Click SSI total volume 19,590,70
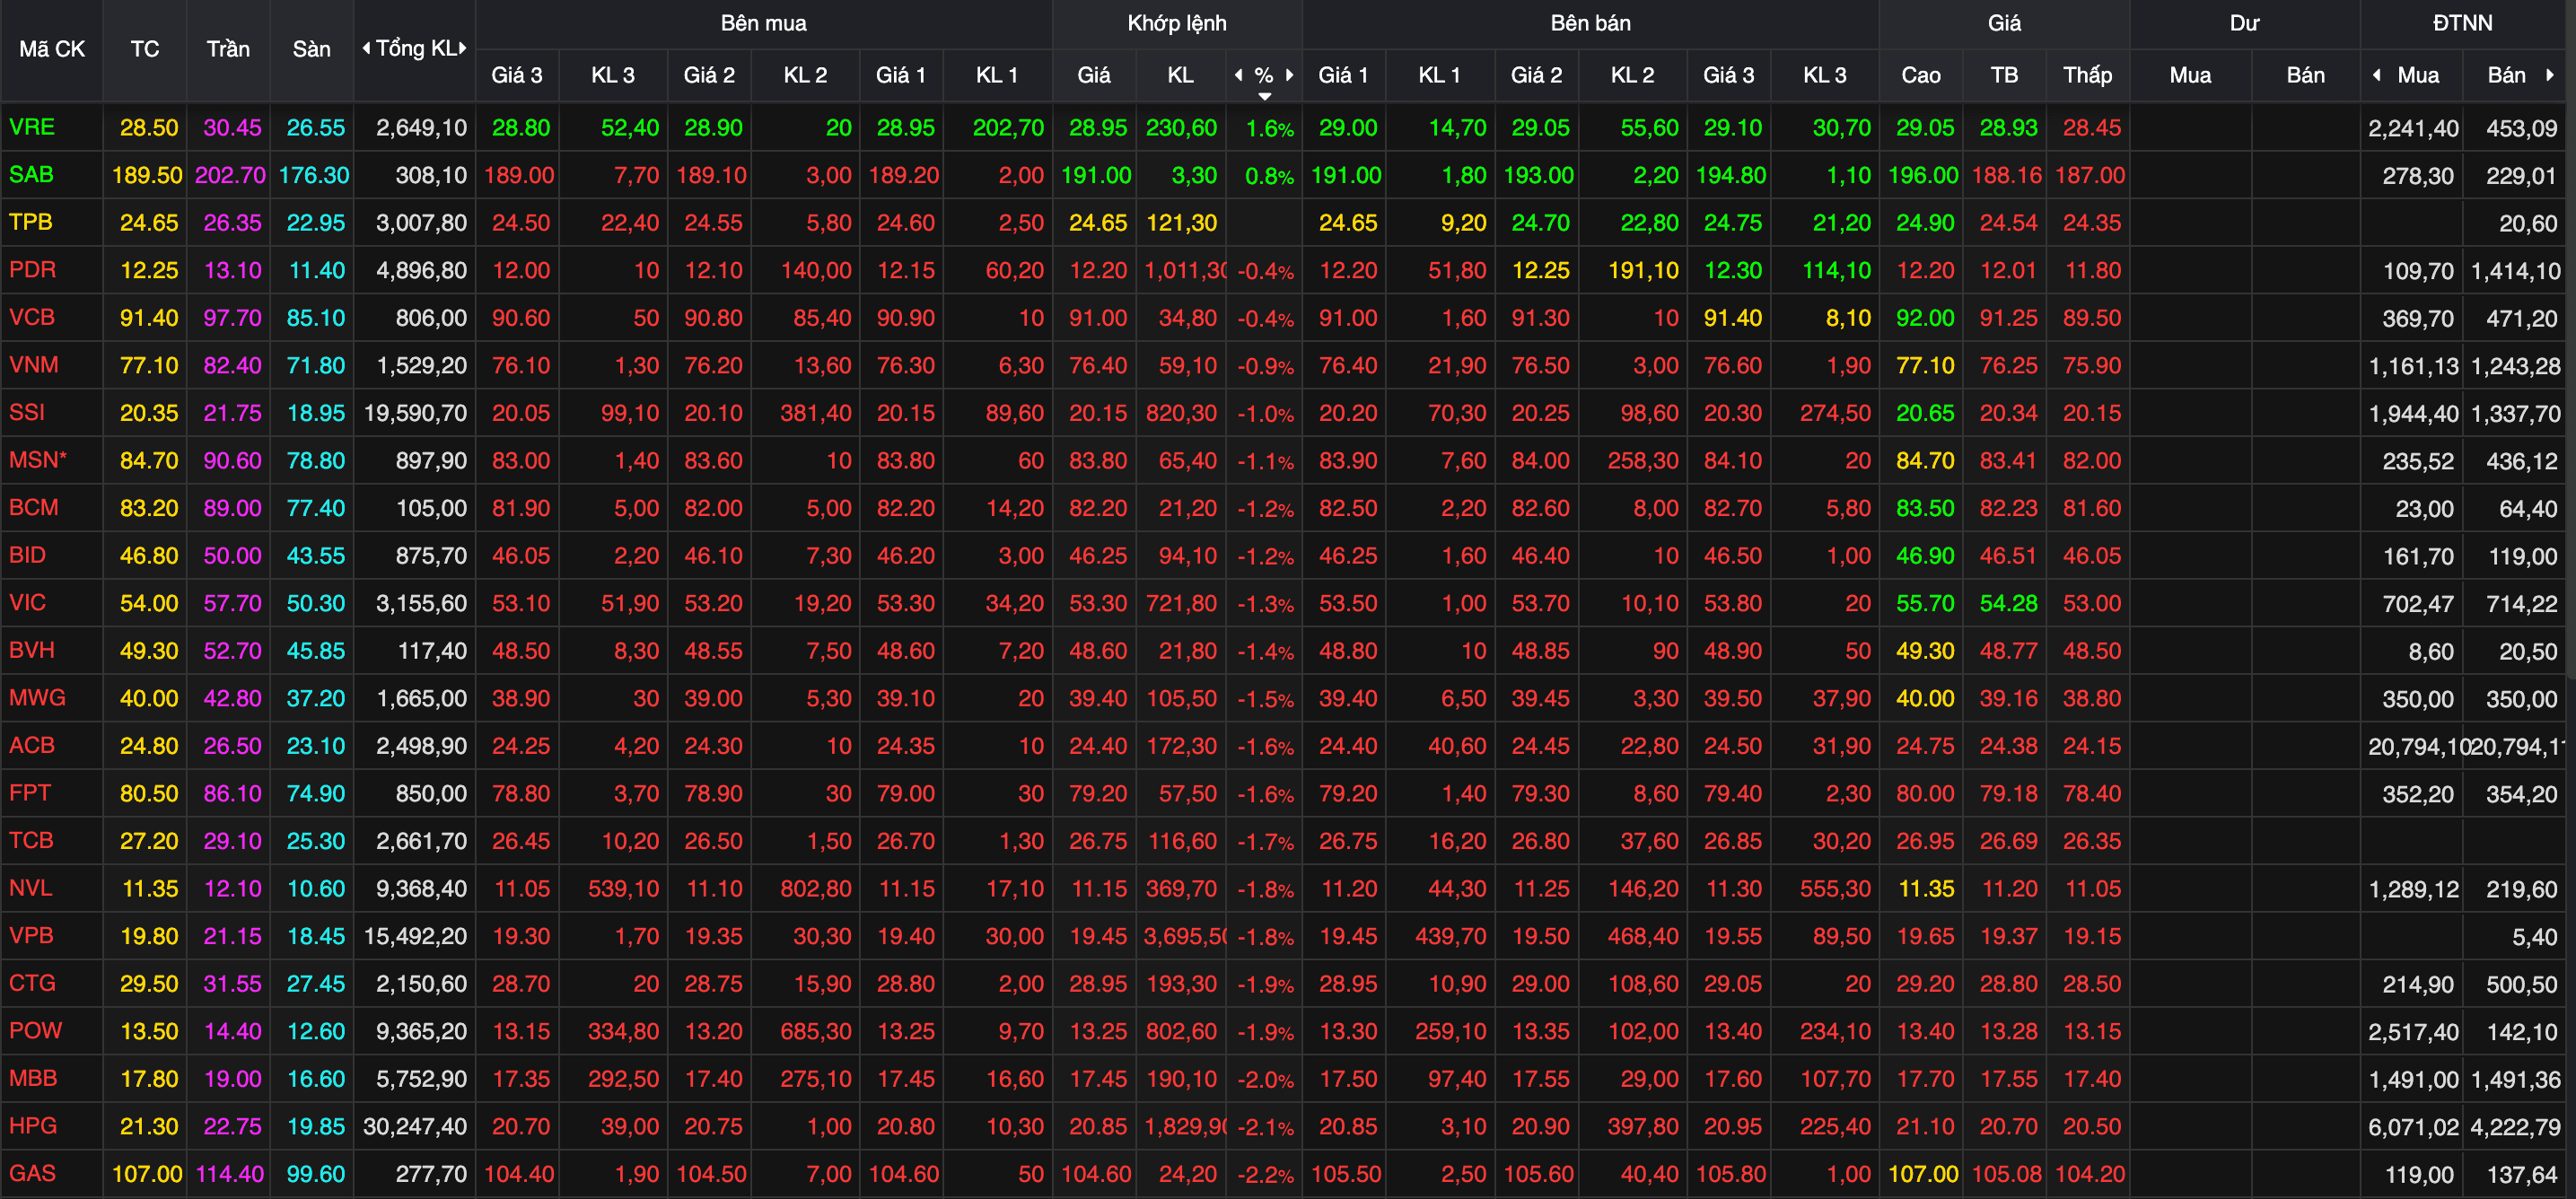 click(415, 413)
